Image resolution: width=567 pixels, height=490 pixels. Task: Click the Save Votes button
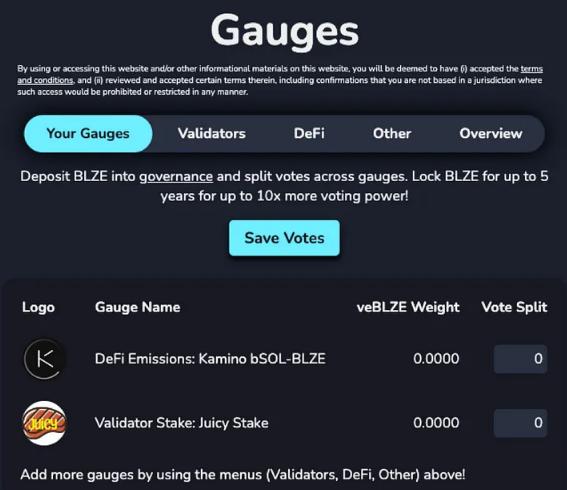pos(284,238)
